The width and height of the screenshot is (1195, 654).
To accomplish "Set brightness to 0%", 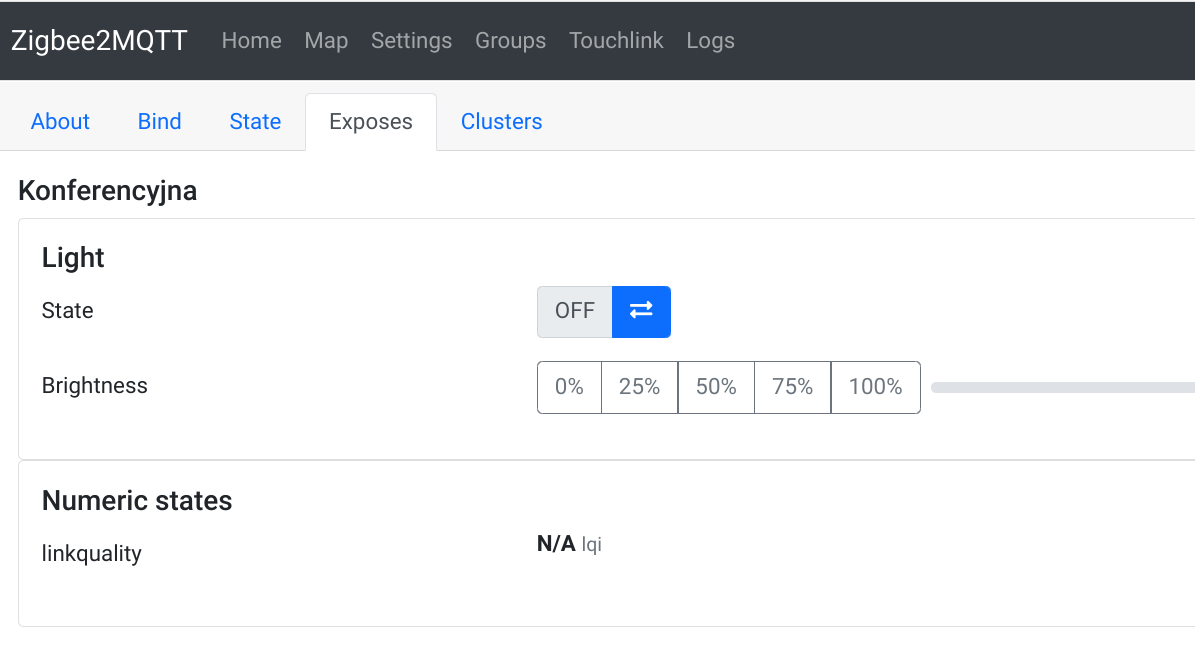I will (569, 387).
